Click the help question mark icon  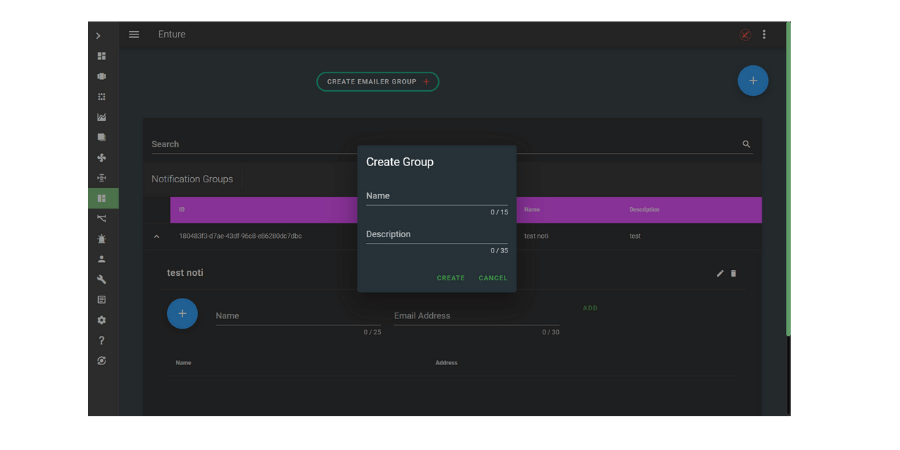[102, 341]
